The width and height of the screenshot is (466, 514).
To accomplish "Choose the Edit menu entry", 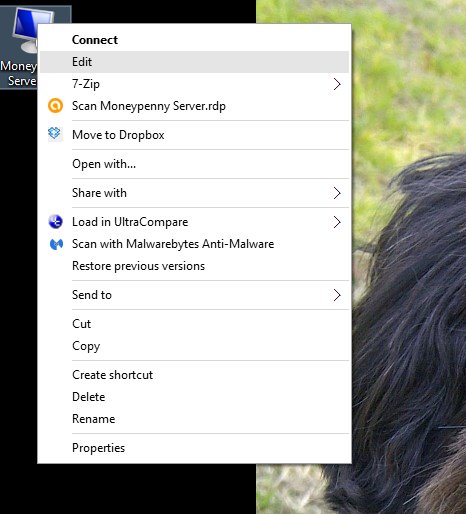I will (x=194, y=62).
